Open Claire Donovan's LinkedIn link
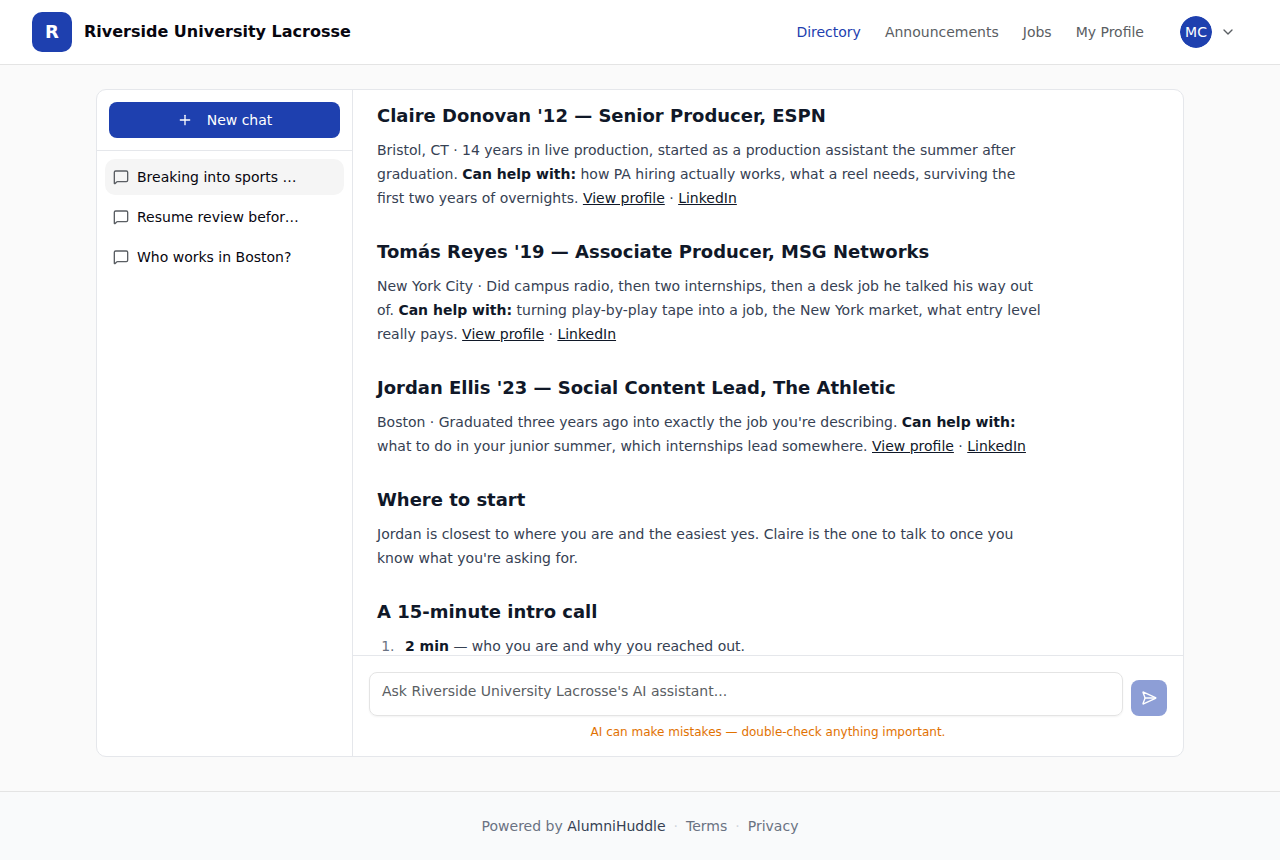Viewport: 1280px width, 860px height. (x=707, y=198)
